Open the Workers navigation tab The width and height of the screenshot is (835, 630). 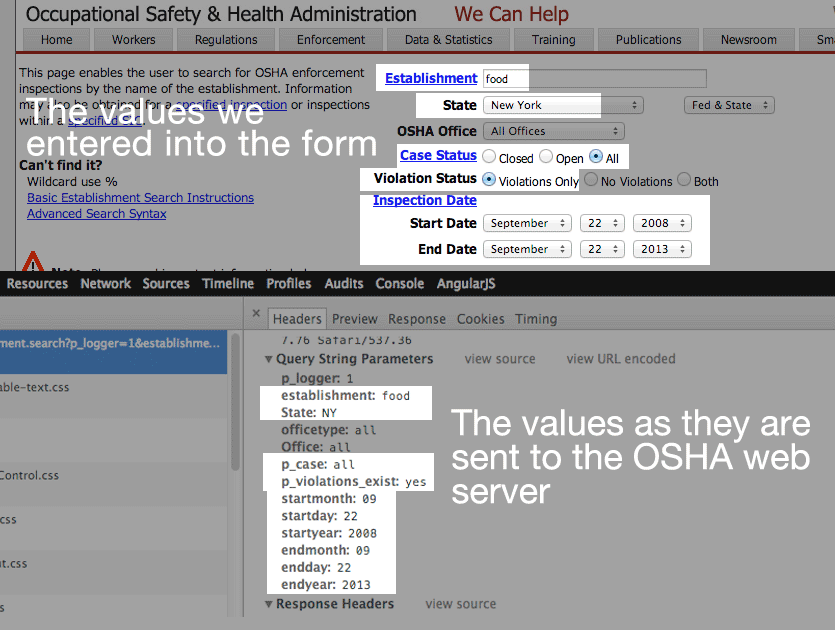tap(134, 40)
